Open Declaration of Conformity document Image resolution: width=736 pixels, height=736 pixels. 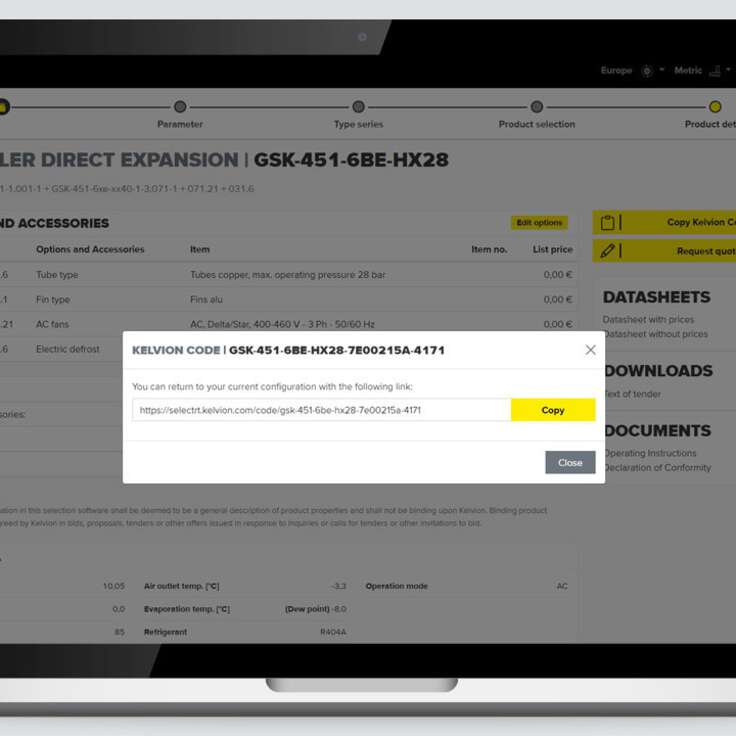pos(658,468)
